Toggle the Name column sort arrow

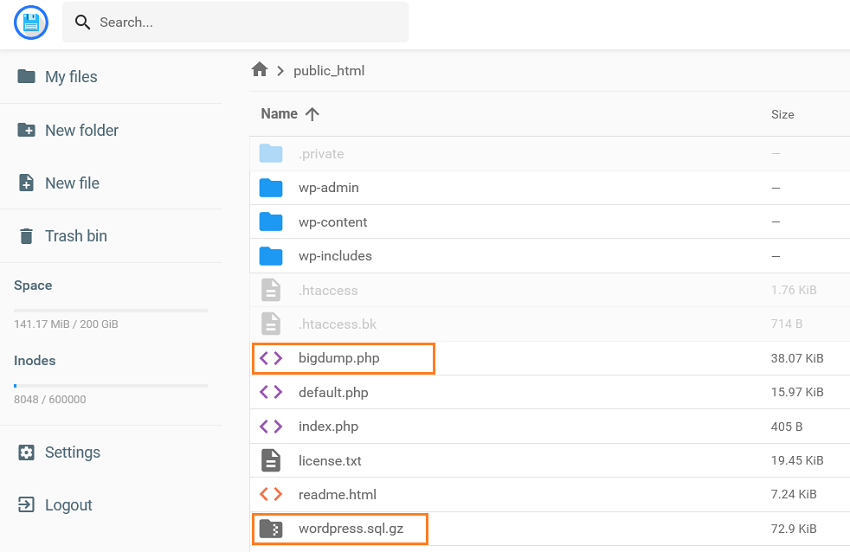[312, 114]
